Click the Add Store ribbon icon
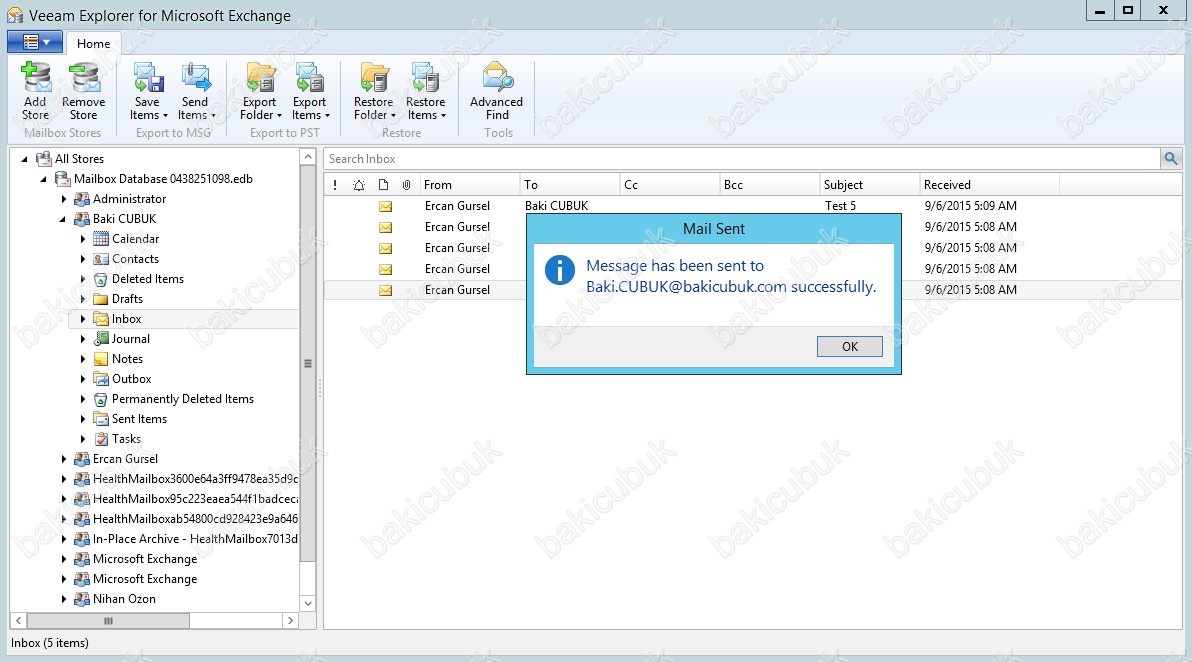1192x662 pixels. 35,78
